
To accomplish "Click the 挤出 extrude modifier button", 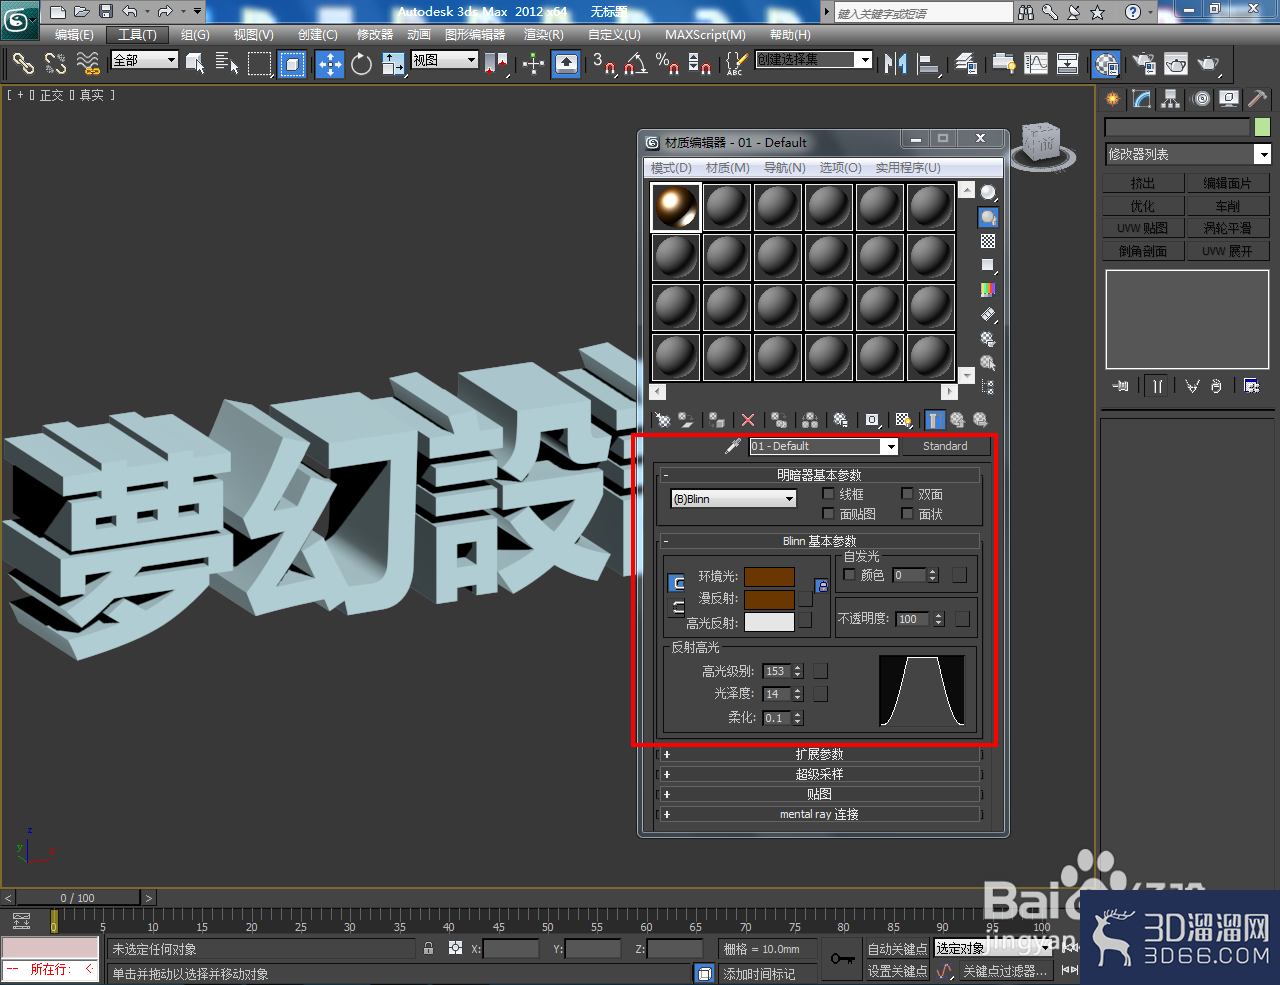I will point(1143,183).
